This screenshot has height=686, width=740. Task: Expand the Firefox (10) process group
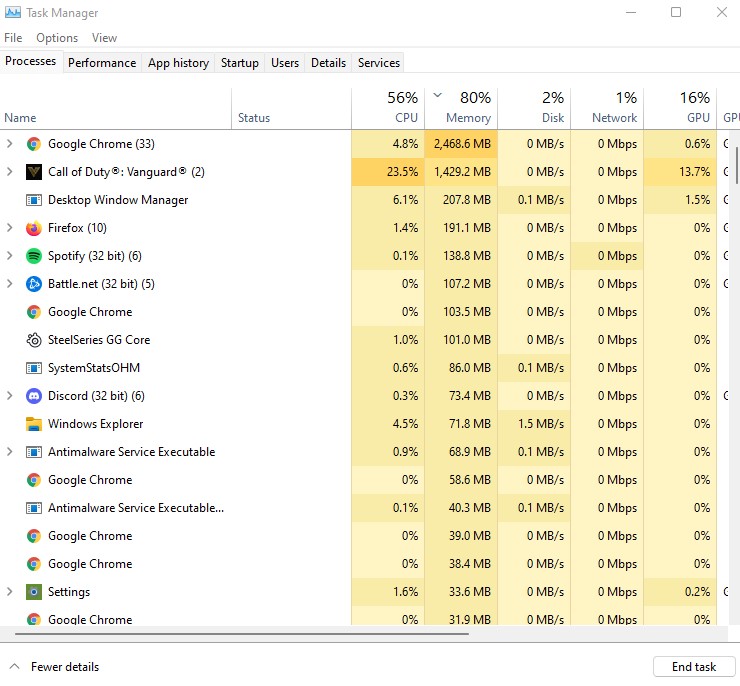(9, 227)
